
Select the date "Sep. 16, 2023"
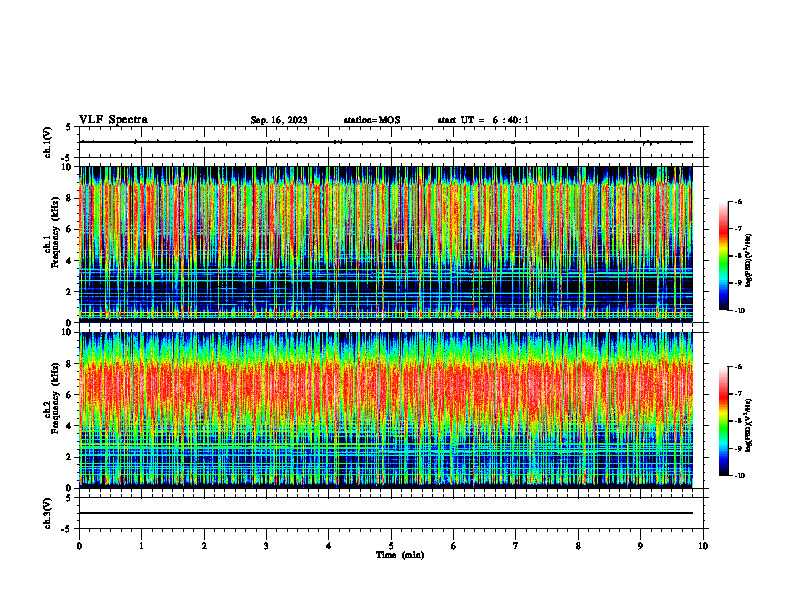[x=279, y=120]
